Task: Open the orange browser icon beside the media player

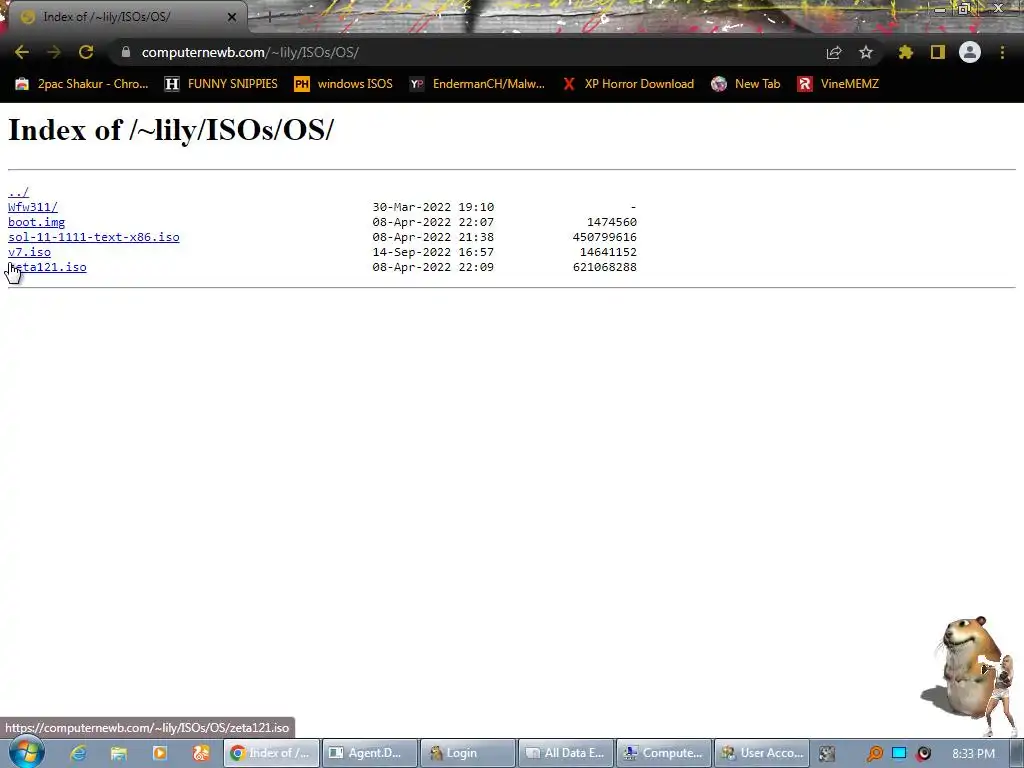Action: point(200,753)
